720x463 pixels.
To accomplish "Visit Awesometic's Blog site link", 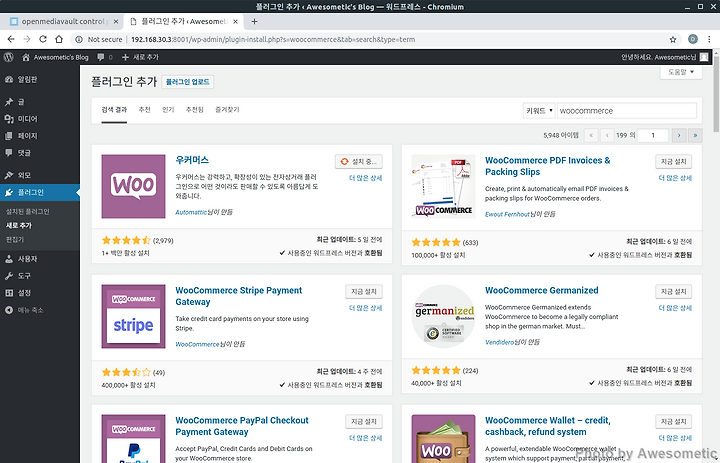I will click(55, 57).
